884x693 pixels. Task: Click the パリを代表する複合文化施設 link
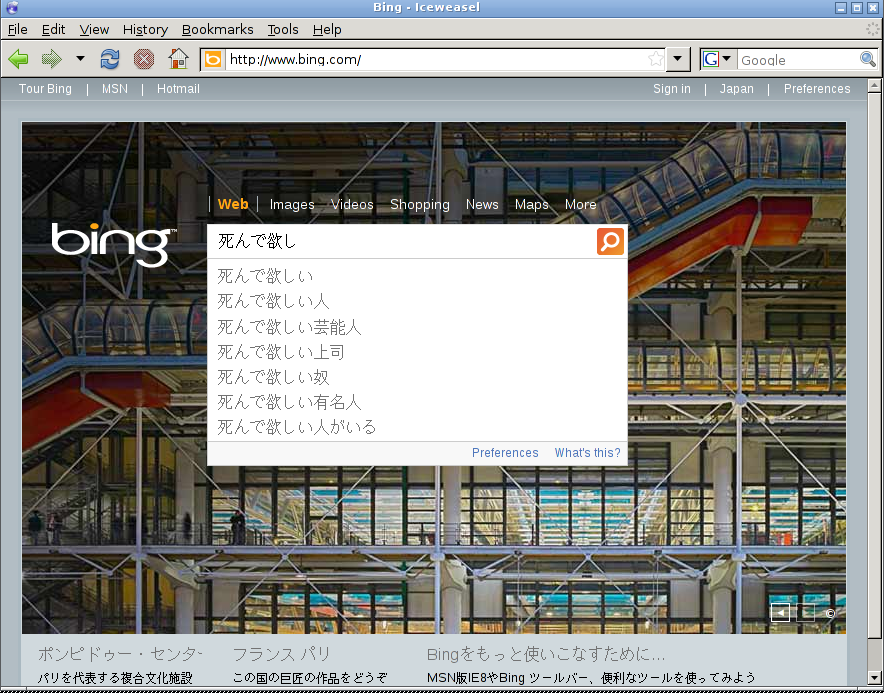(x=115, y=678)
